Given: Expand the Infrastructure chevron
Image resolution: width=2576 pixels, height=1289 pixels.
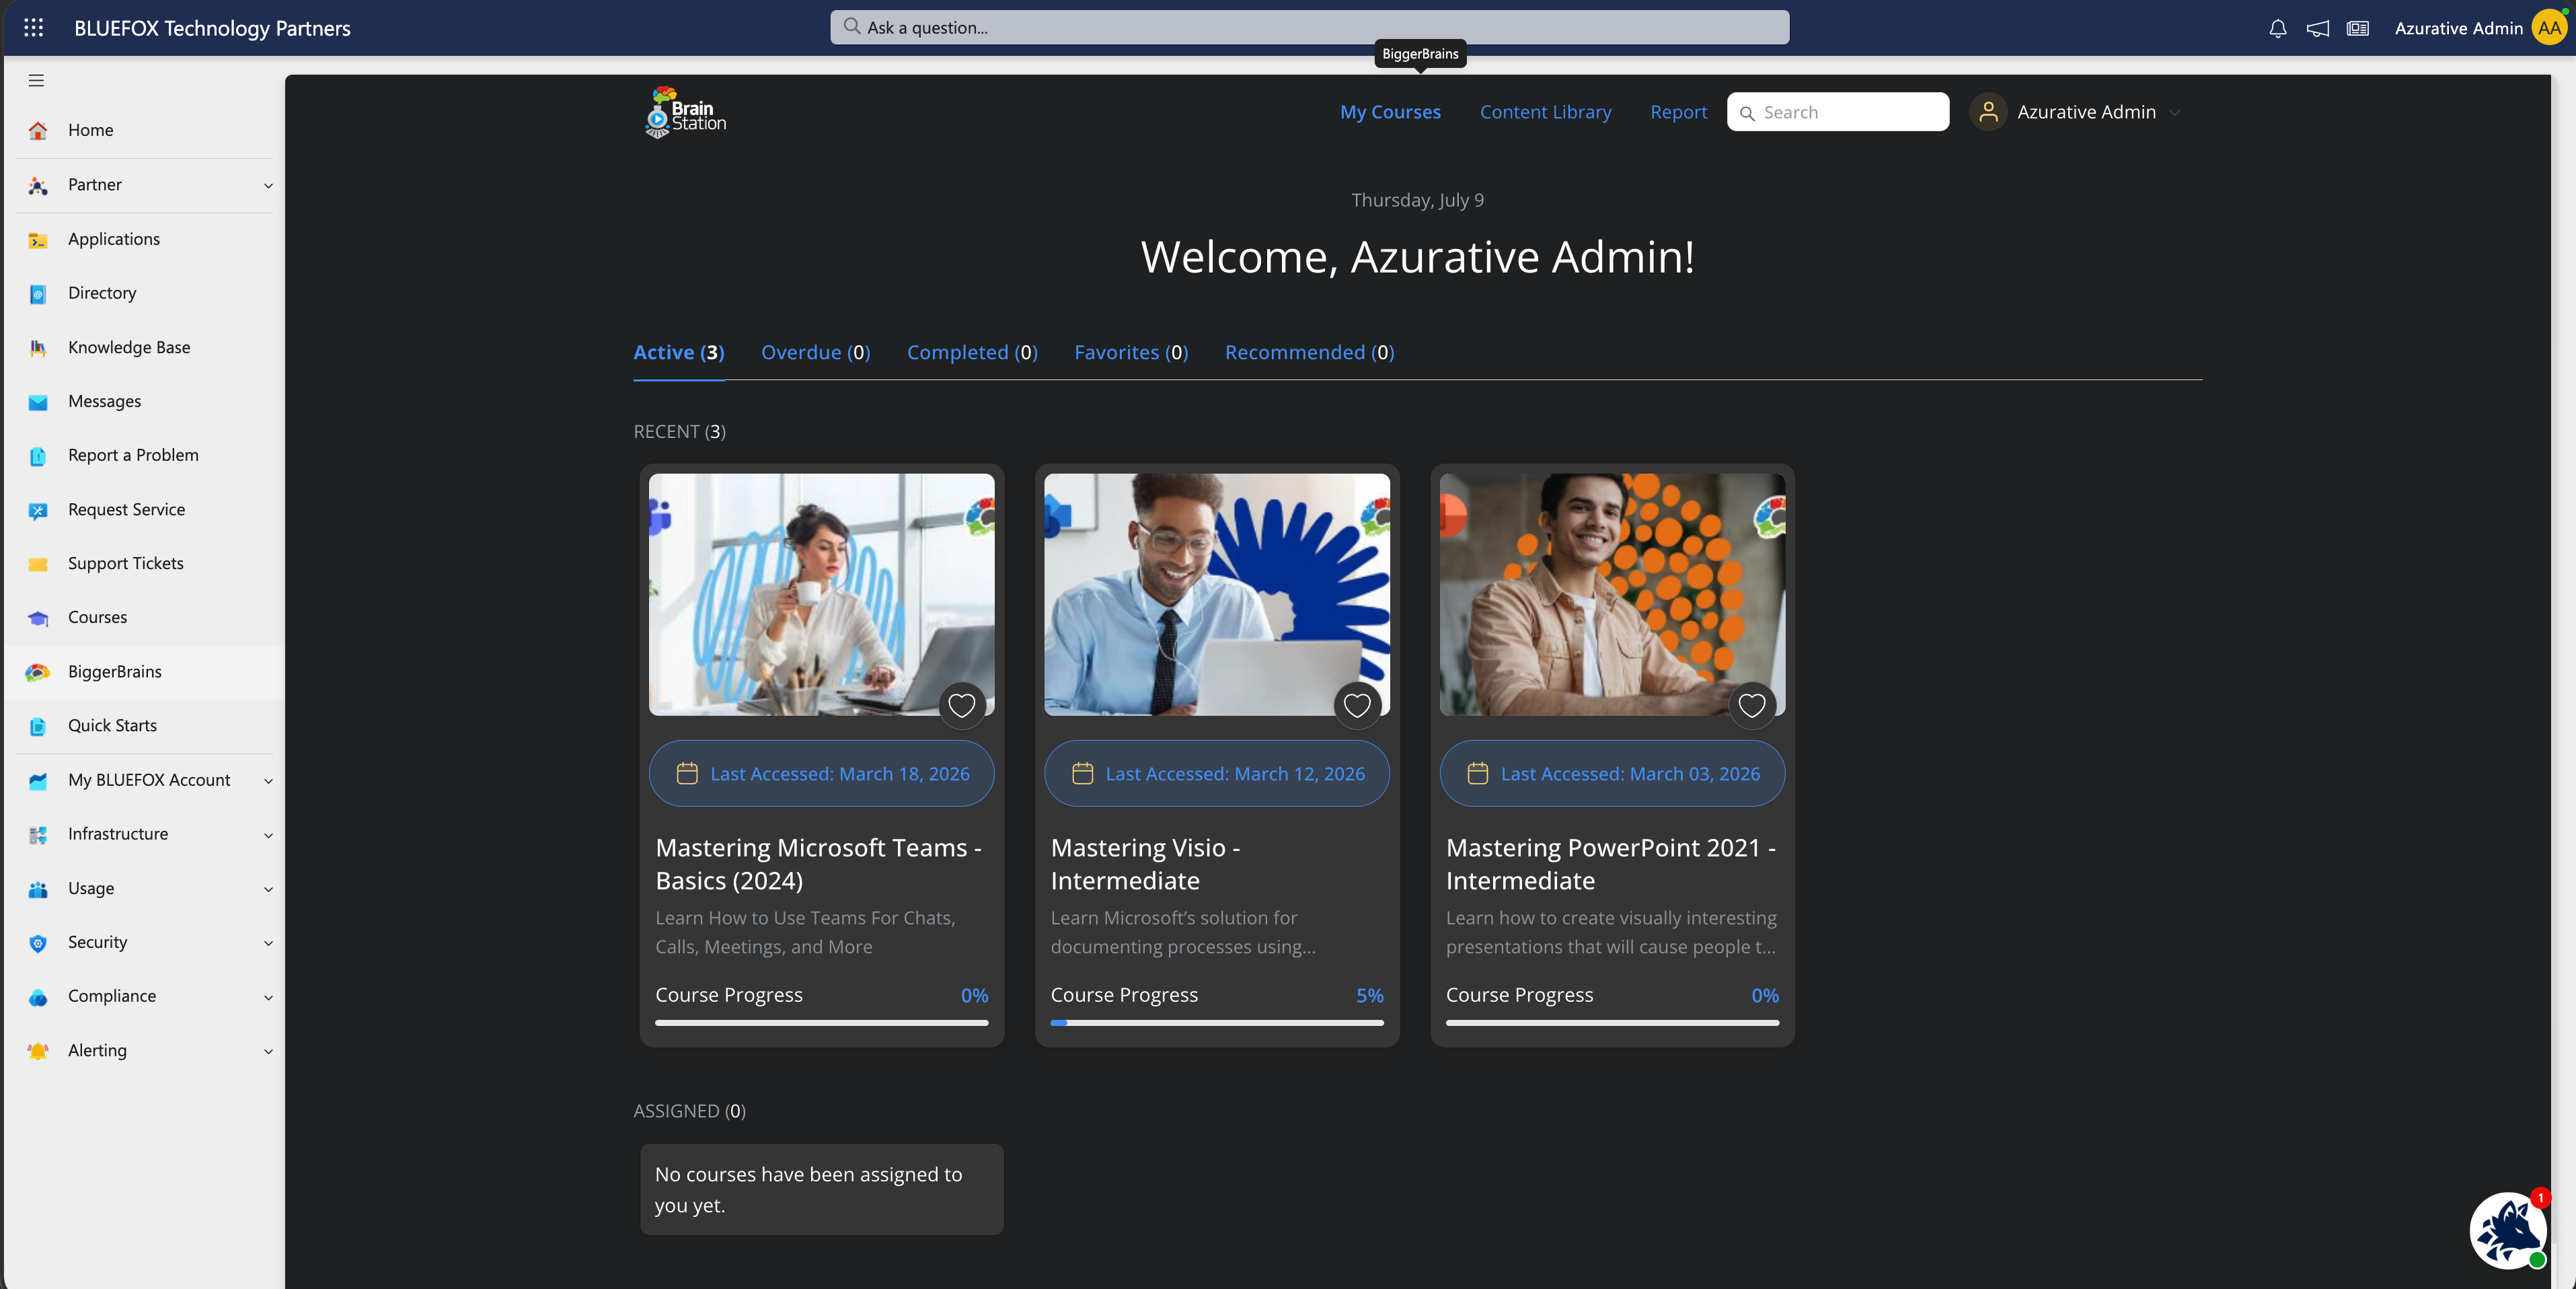Looking at the screenshot, I should click(x=268, y=835).
